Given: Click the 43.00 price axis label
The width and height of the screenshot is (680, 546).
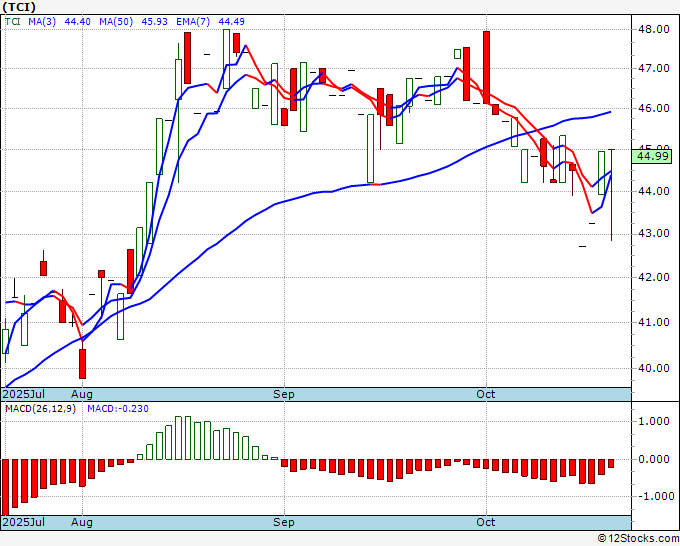Looking at the screenshot, I should tap(654, 233).
